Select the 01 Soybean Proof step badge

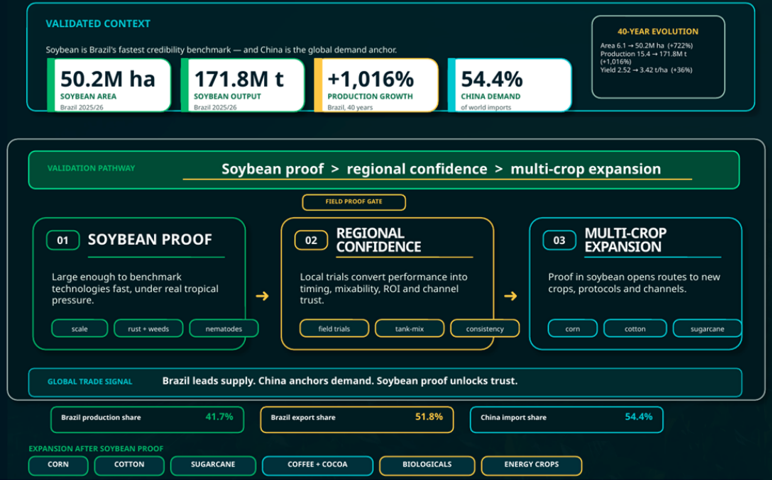coord(63,240)
